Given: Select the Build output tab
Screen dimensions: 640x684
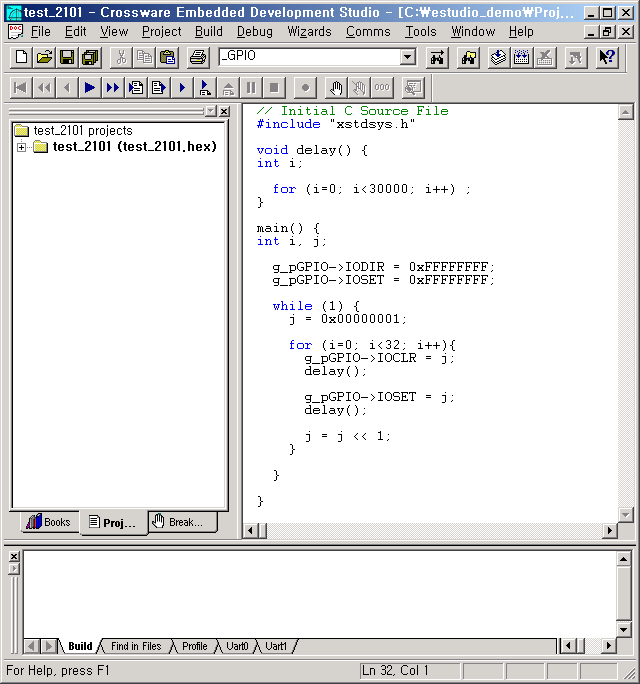Looking at the screenshot, I should (x=80, y=646).
